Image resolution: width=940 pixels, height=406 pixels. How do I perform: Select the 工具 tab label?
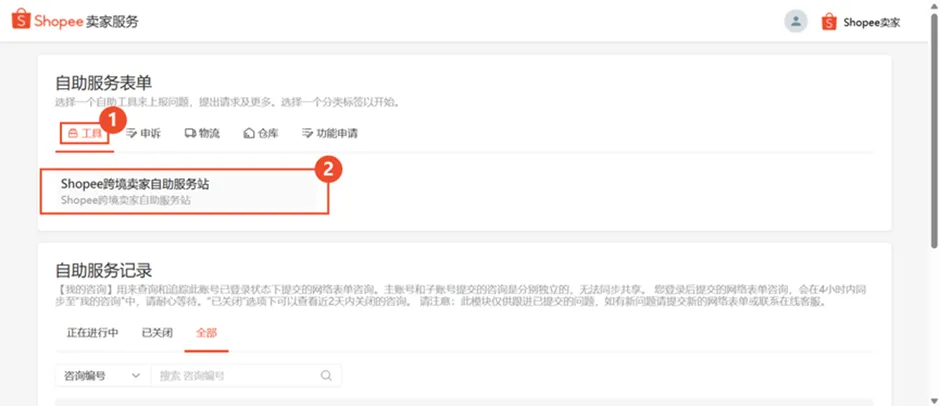click(x=92, y=133)
